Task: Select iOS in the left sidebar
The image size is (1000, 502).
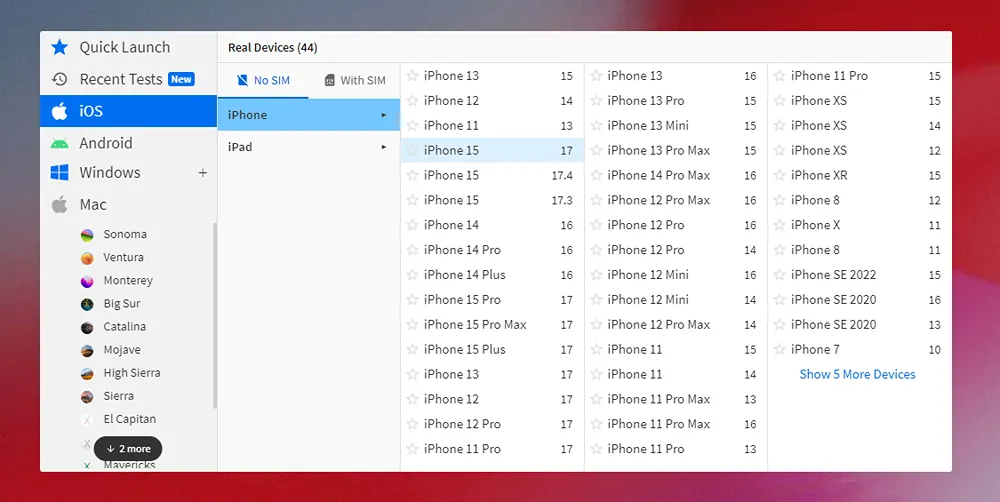Action: tap(128, 111)
